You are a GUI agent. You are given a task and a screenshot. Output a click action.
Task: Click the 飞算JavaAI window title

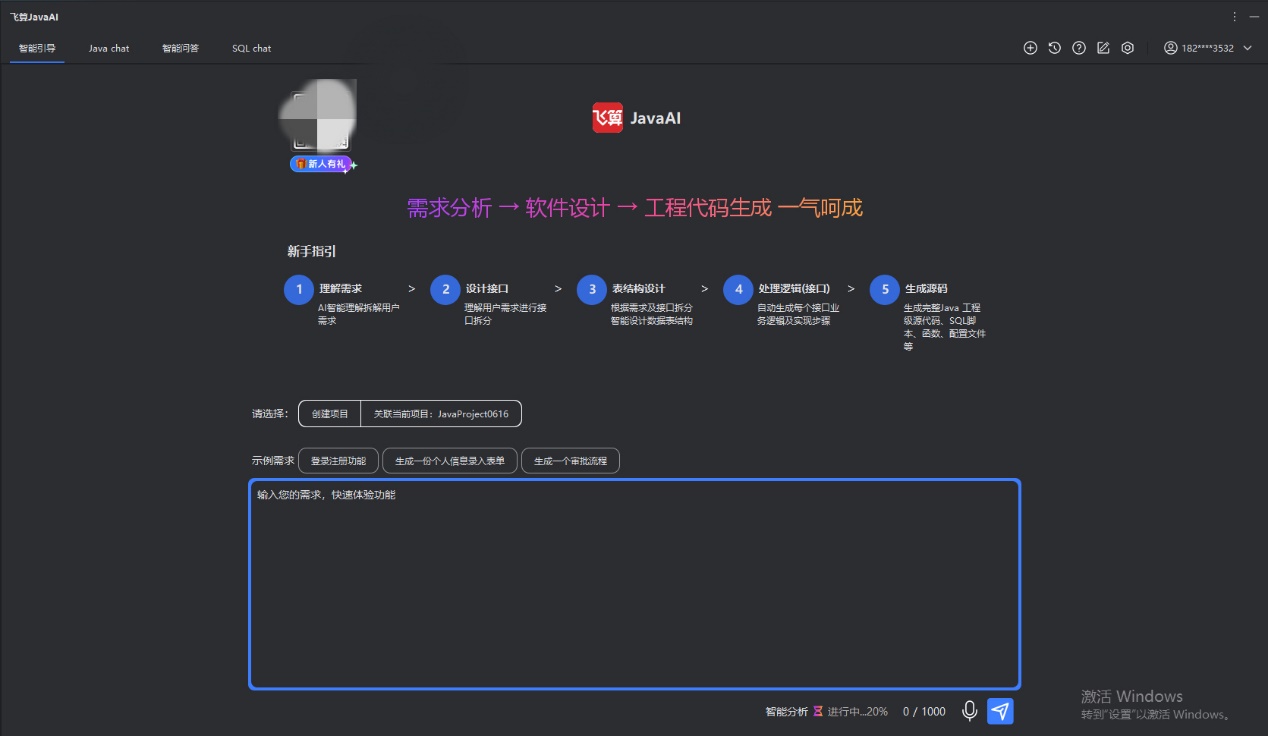(34, 16)
